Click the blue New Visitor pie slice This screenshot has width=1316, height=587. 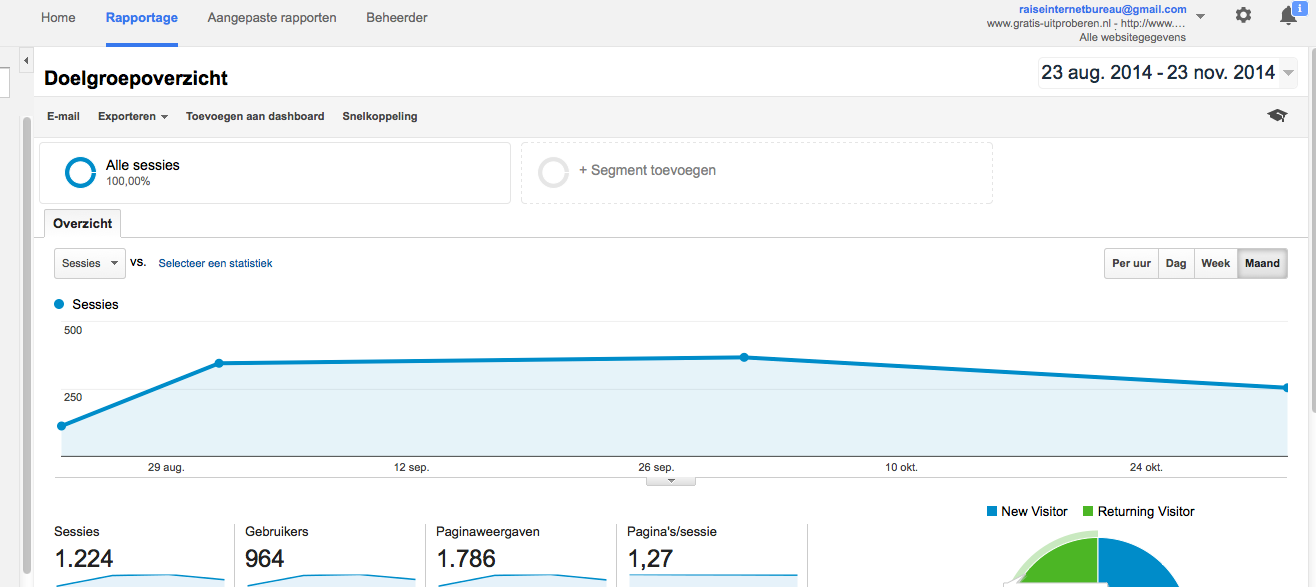pos(1135,565)
